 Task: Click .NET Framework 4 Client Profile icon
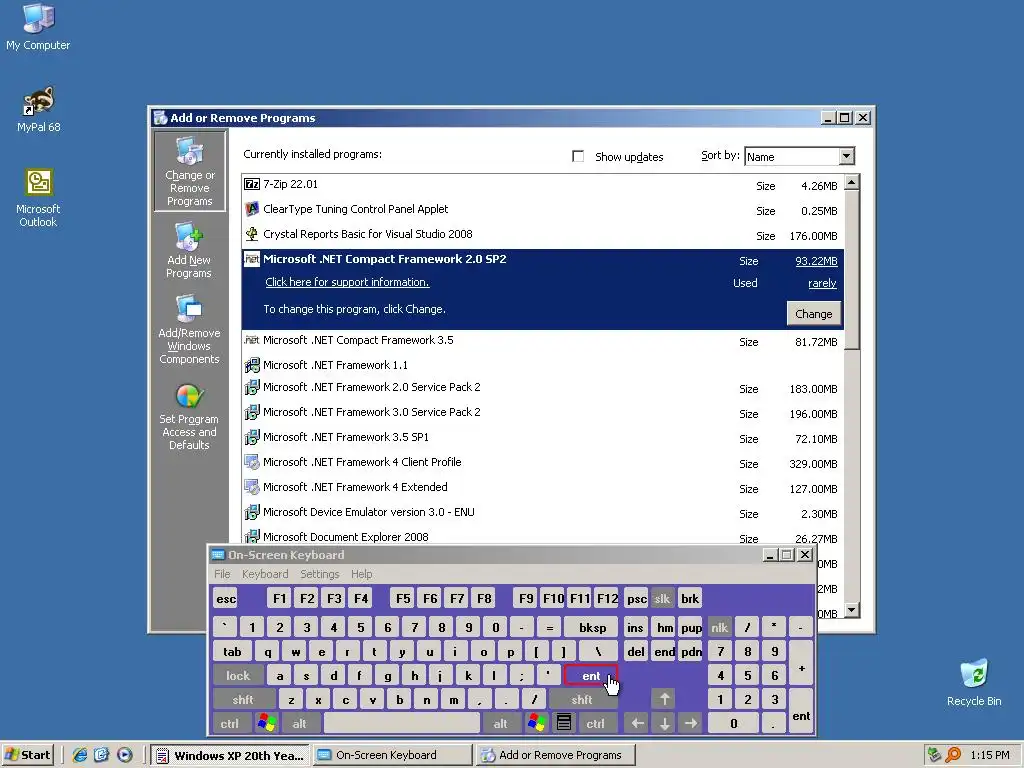(x=251, y=462)
